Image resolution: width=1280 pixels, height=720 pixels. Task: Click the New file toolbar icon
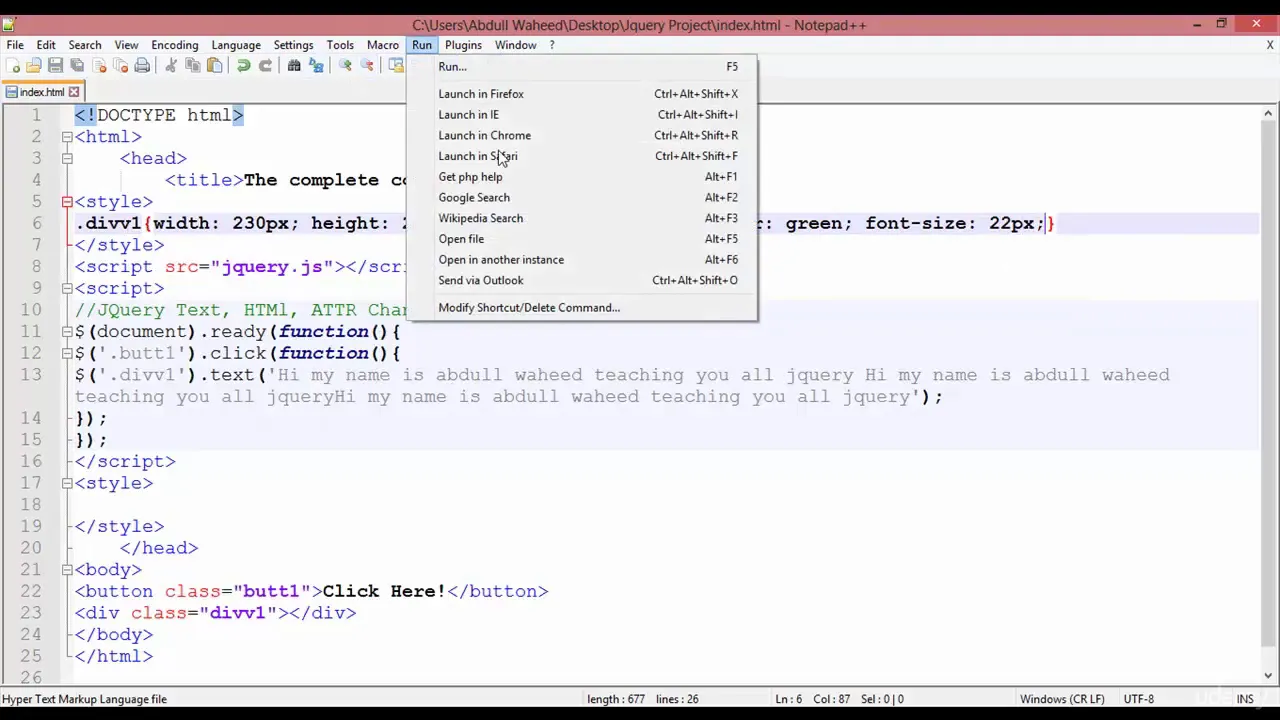[12, 66]
